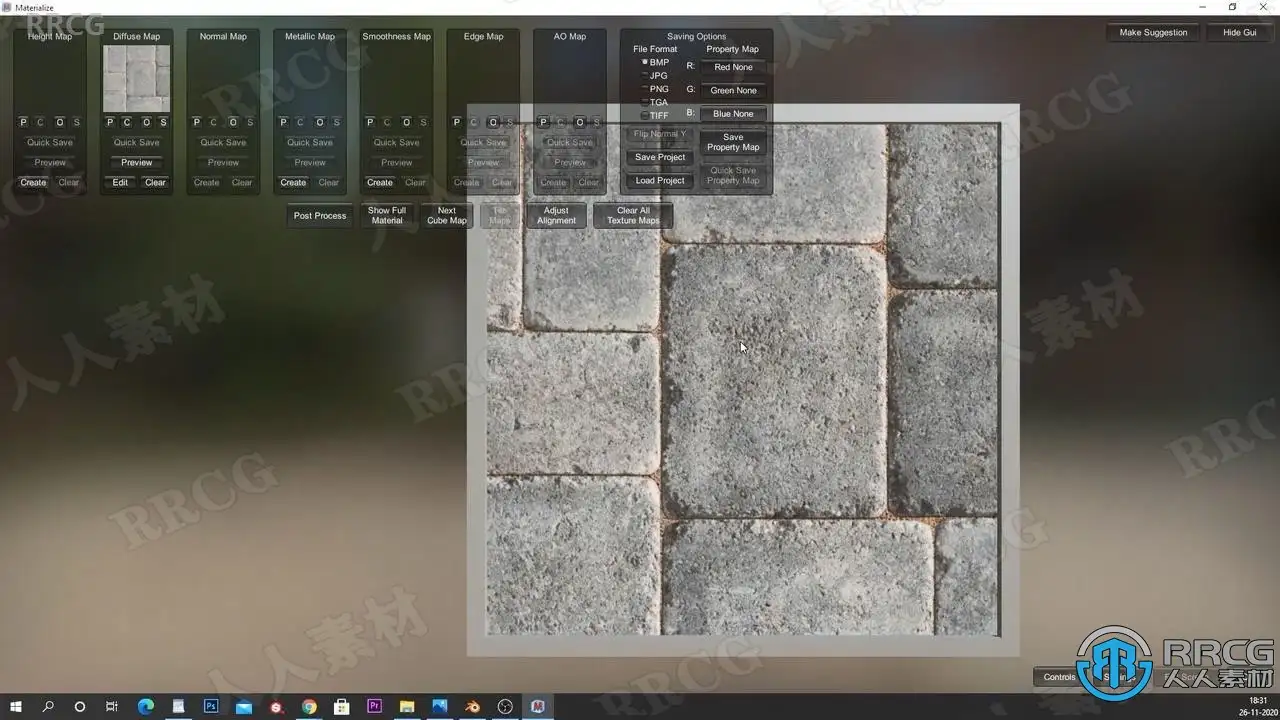Select PNG file format
This screenshot has height=720, width=1280.
[656, 89]
